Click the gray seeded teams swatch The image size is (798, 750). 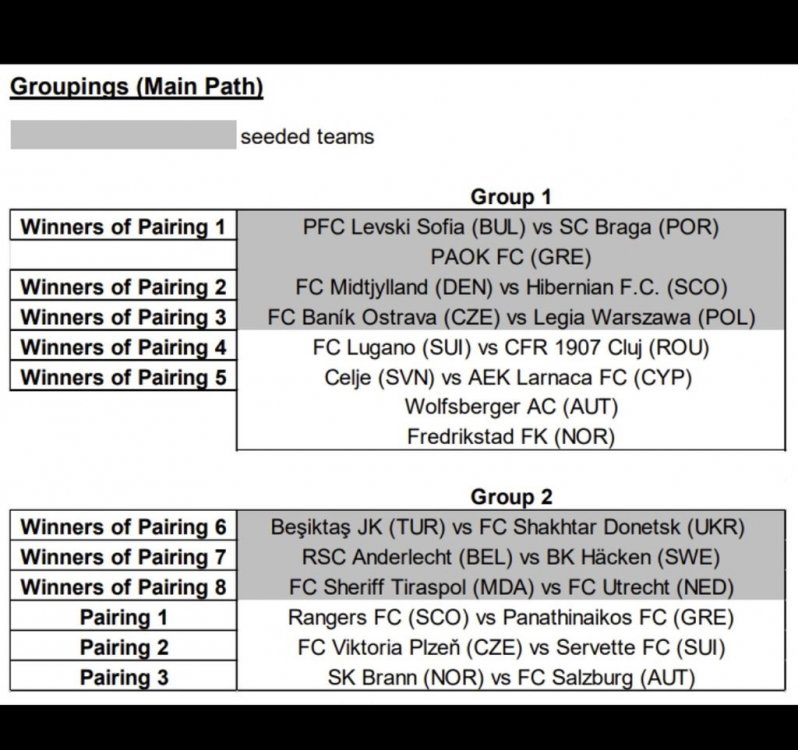click(123, 135)
